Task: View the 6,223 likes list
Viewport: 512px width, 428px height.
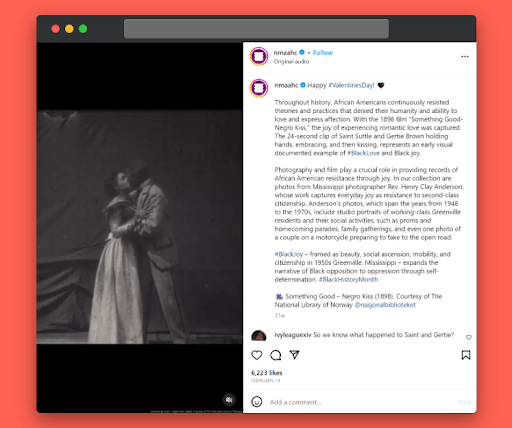Action: click(x=267, y=373)
